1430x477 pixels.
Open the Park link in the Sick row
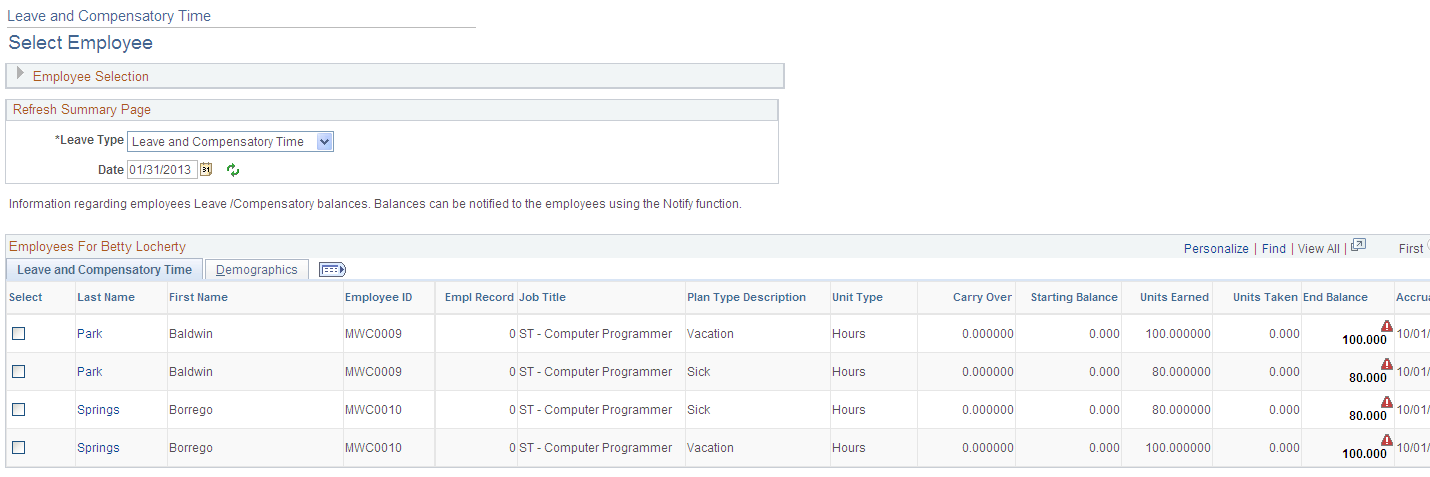[90, 372]
